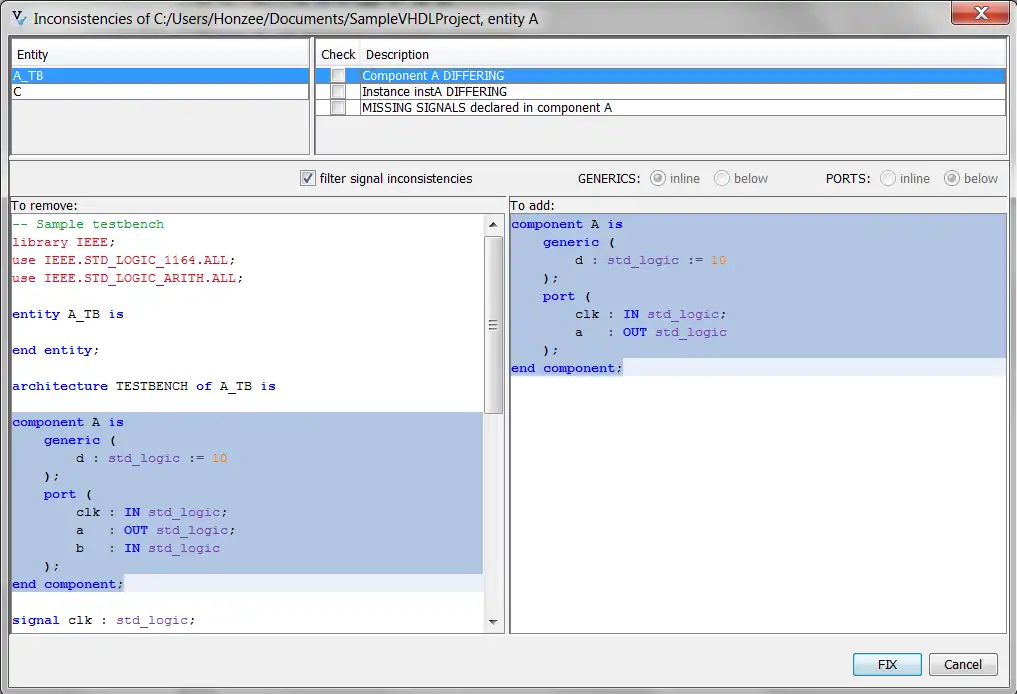Click the app icon in title bar
Viewport: 1017px width, 694px height.
(18, 18)
